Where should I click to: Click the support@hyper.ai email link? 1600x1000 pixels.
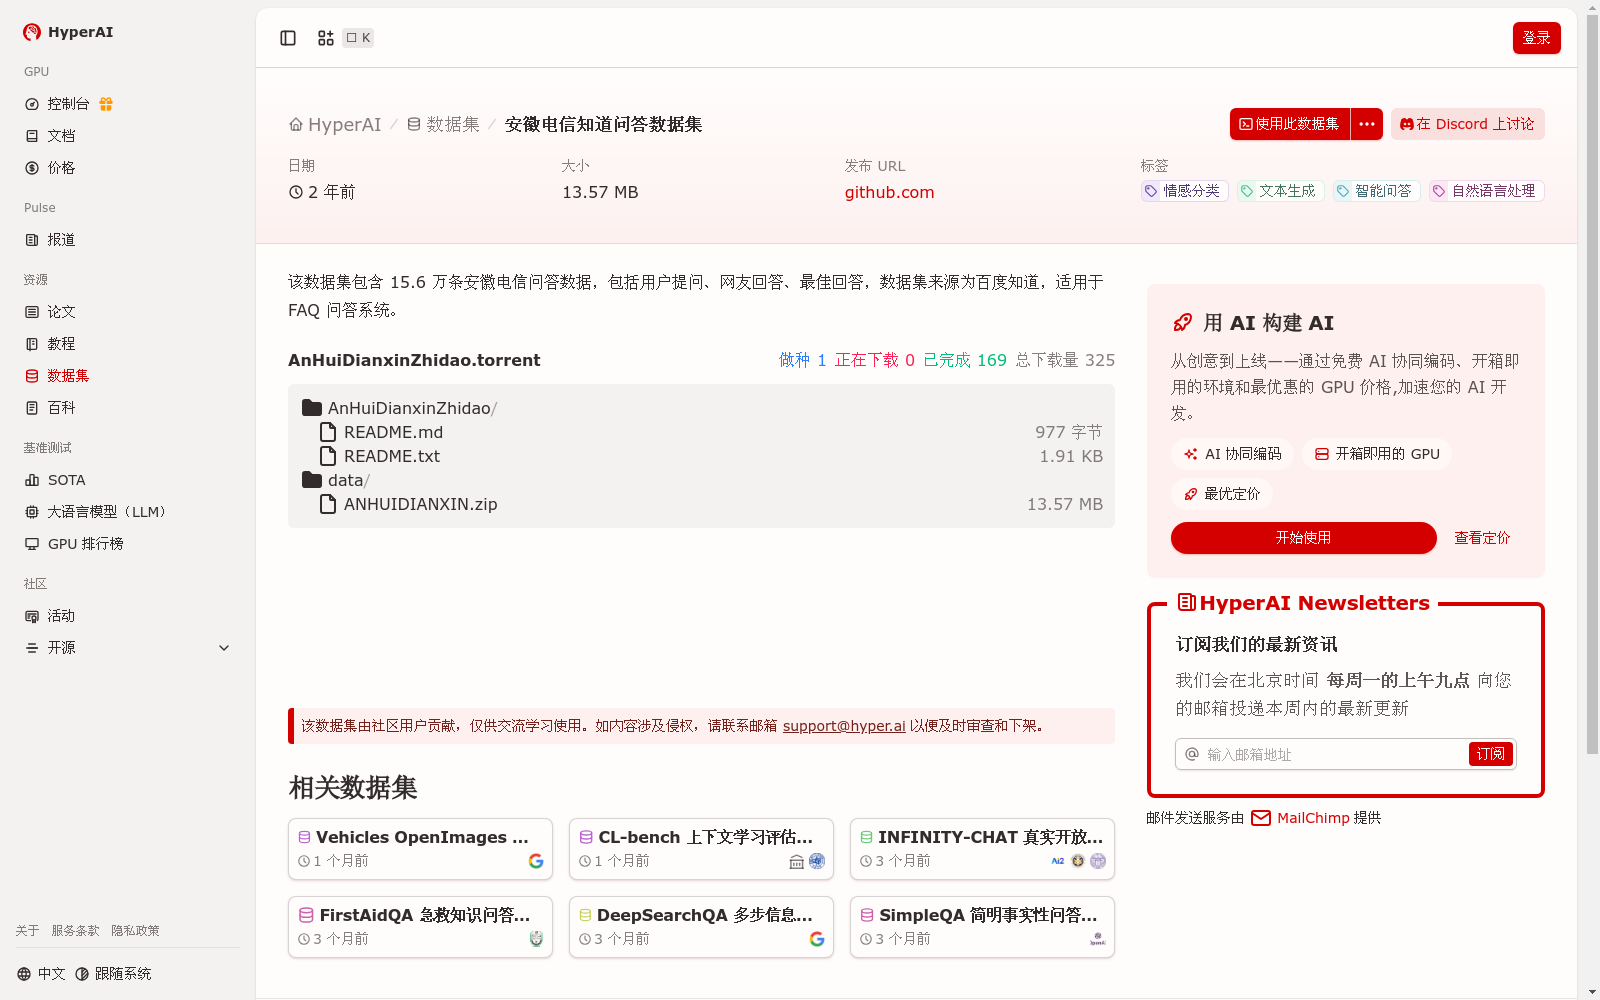[x=844, y=726]
